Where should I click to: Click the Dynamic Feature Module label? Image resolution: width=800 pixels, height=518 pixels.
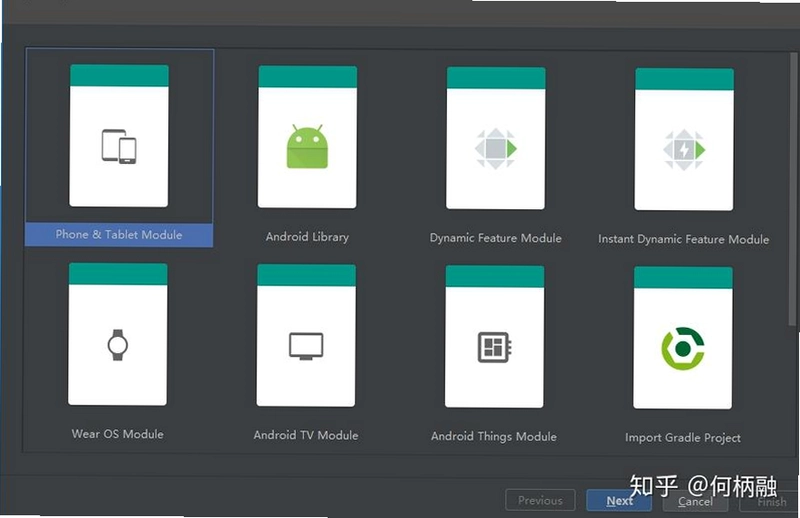point(495,238)
